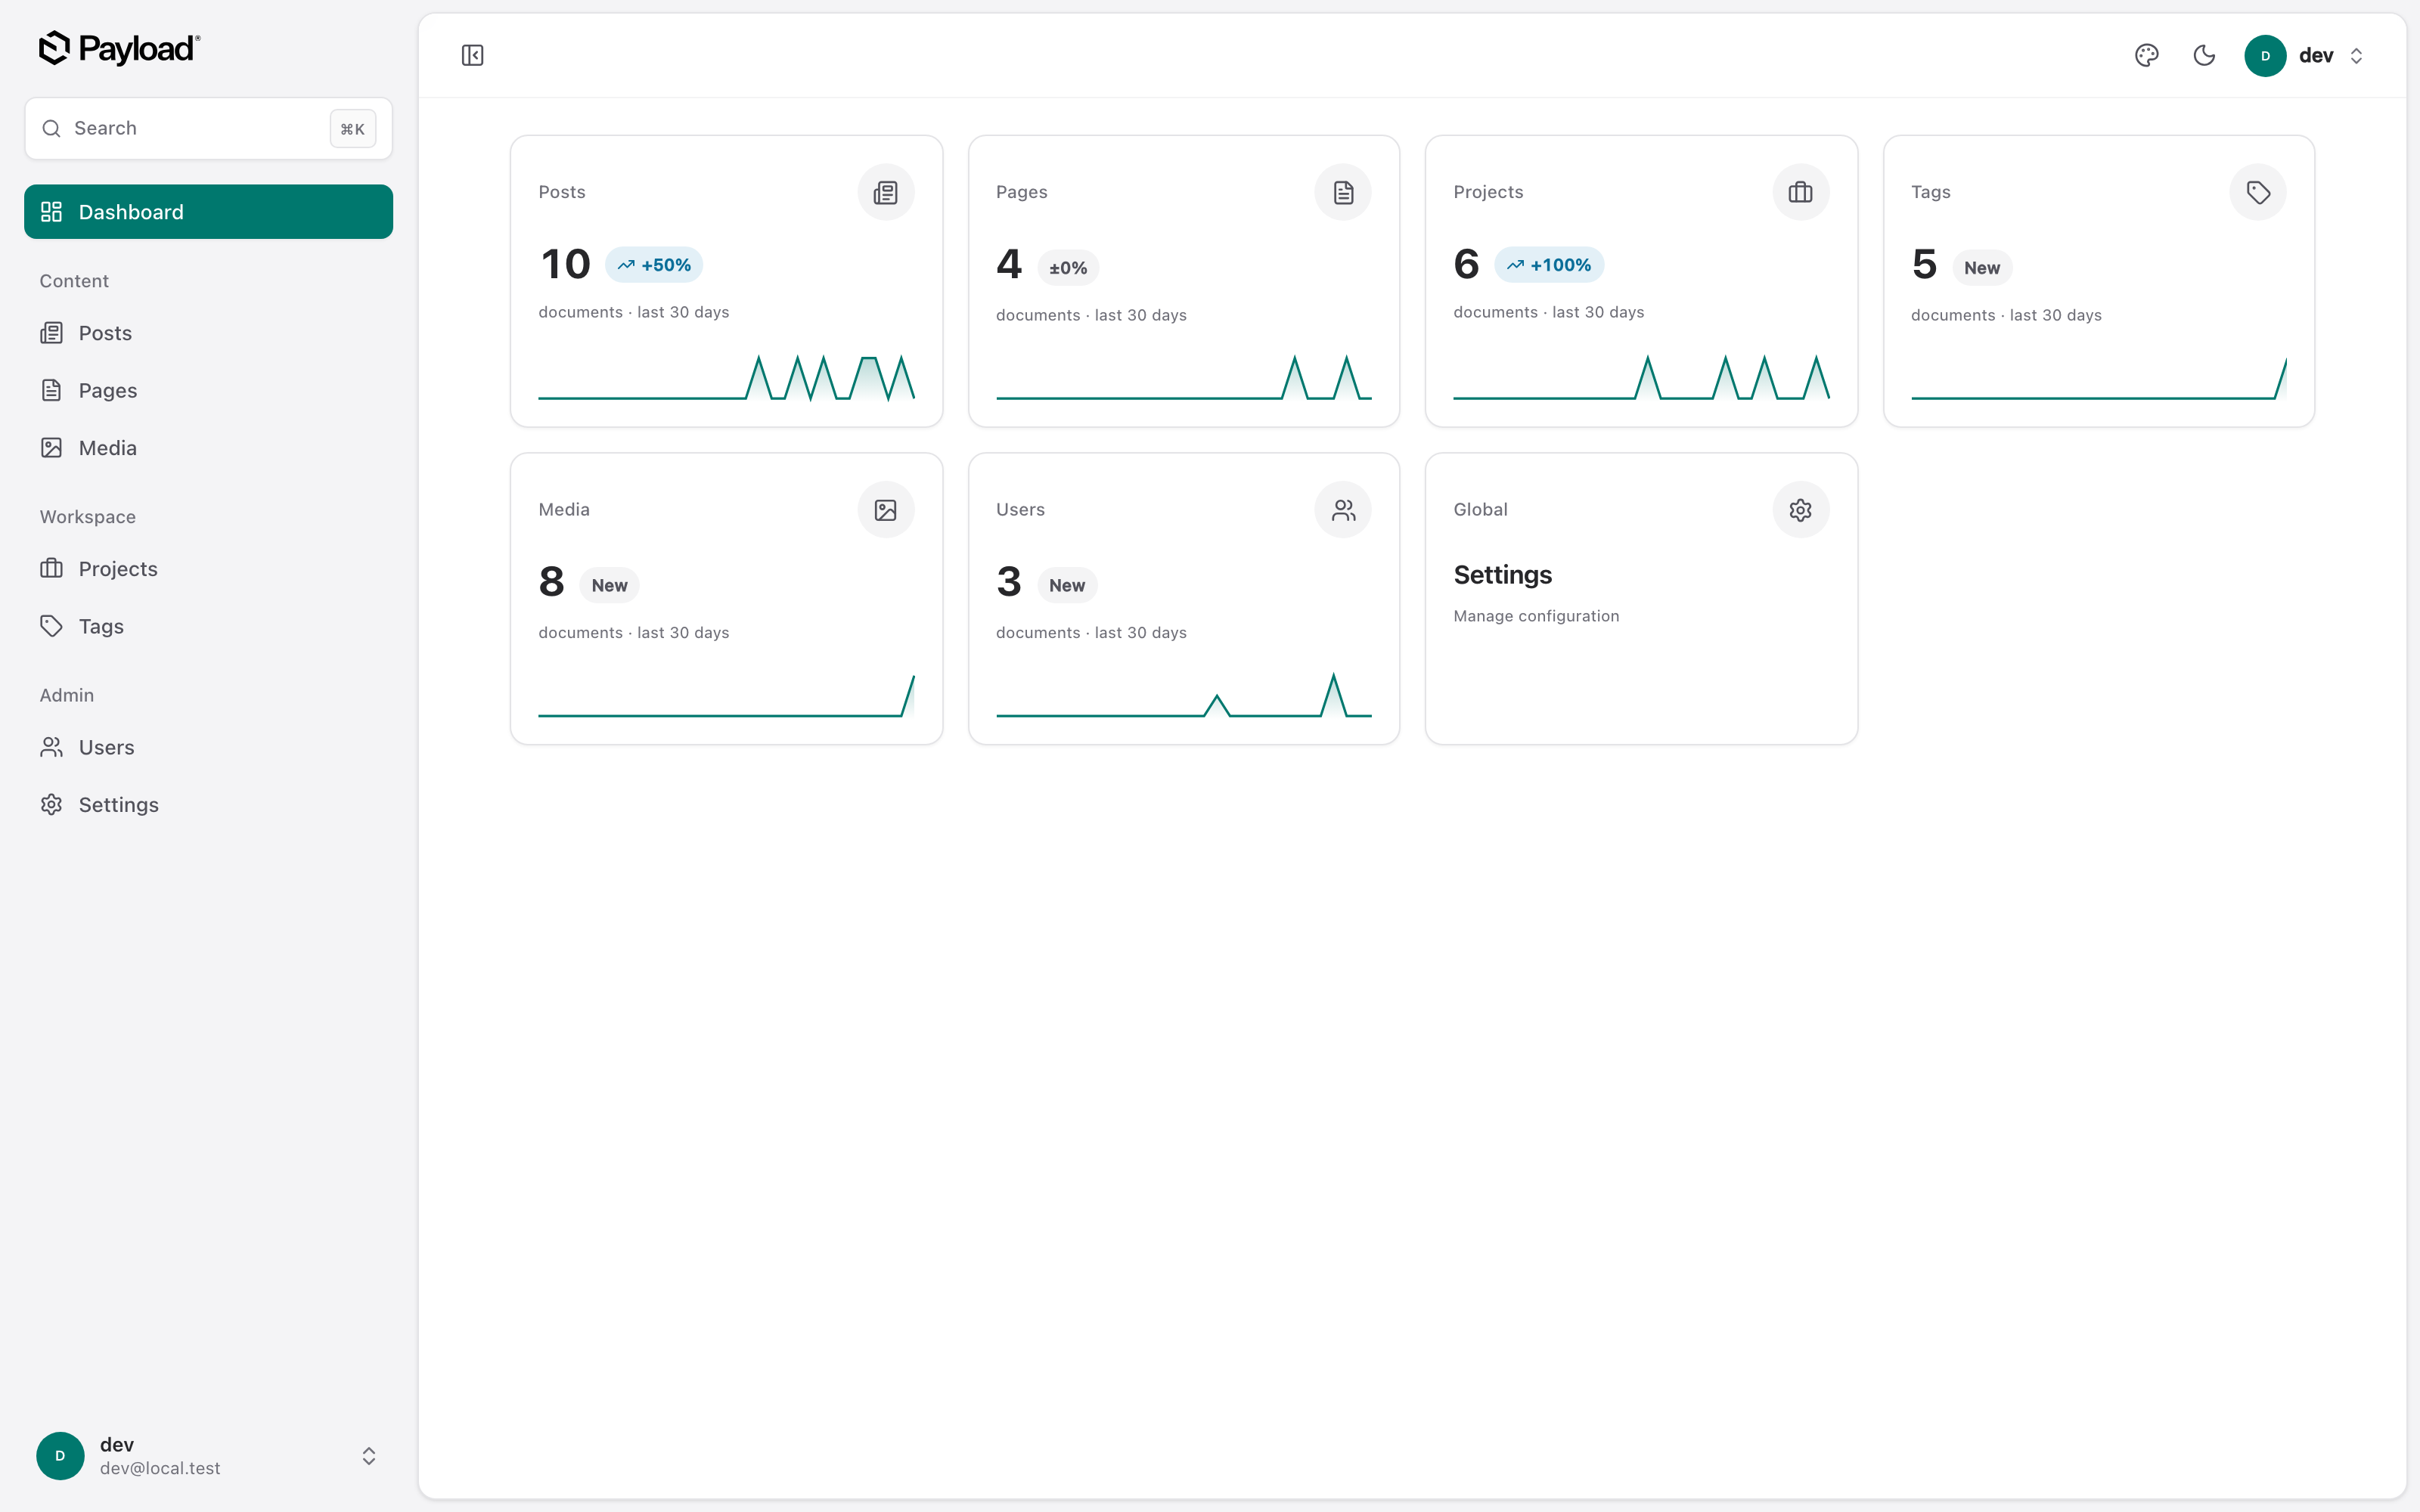2420x1512 pixels.
Task: Click the Media card title
Action: tap(564, 510)
